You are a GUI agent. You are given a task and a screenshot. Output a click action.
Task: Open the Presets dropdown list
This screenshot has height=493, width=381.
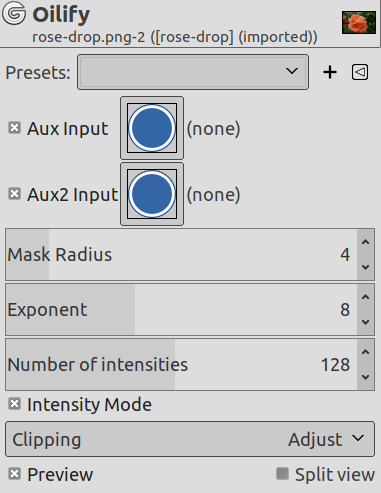pos(193,72)
